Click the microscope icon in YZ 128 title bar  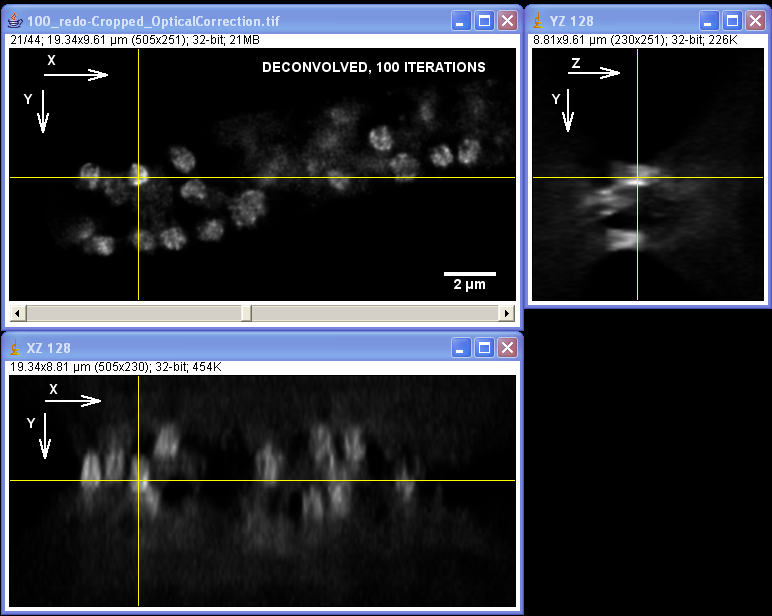[x=538, y=21]
